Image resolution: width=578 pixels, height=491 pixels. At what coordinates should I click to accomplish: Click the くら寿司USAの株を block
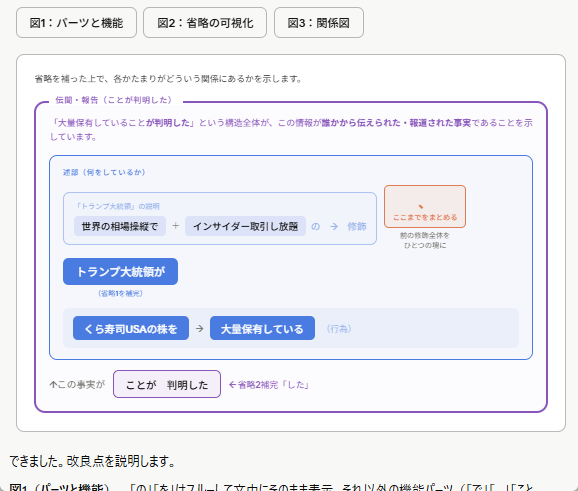[x=131, y=328]
